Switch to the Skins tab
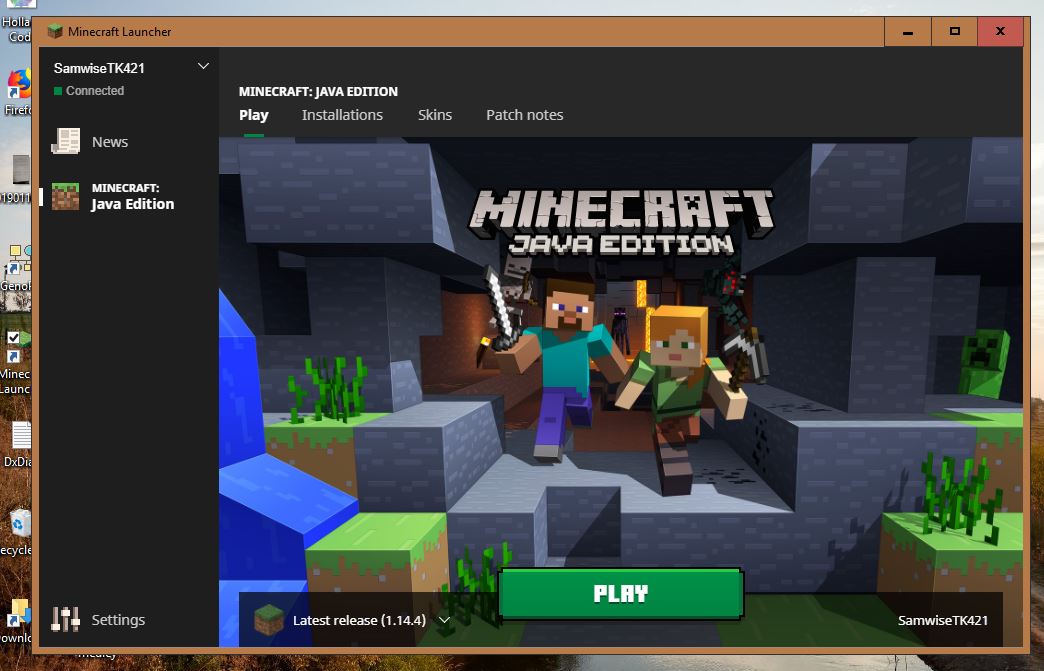The image size is (1044, 671). pos(435,115)
